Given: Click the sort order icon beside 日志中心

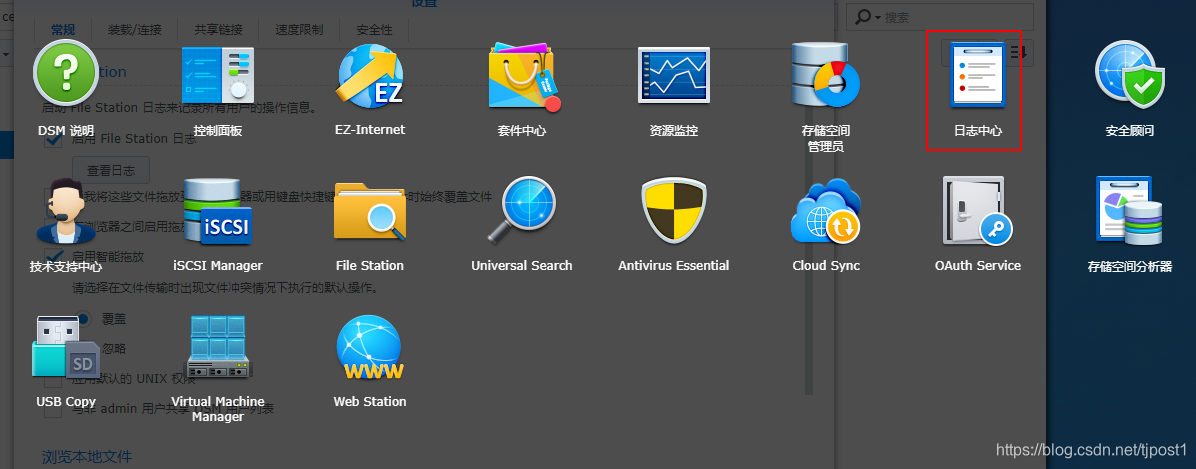Looking at the screenshot, I should click(x=1019, y=52).
